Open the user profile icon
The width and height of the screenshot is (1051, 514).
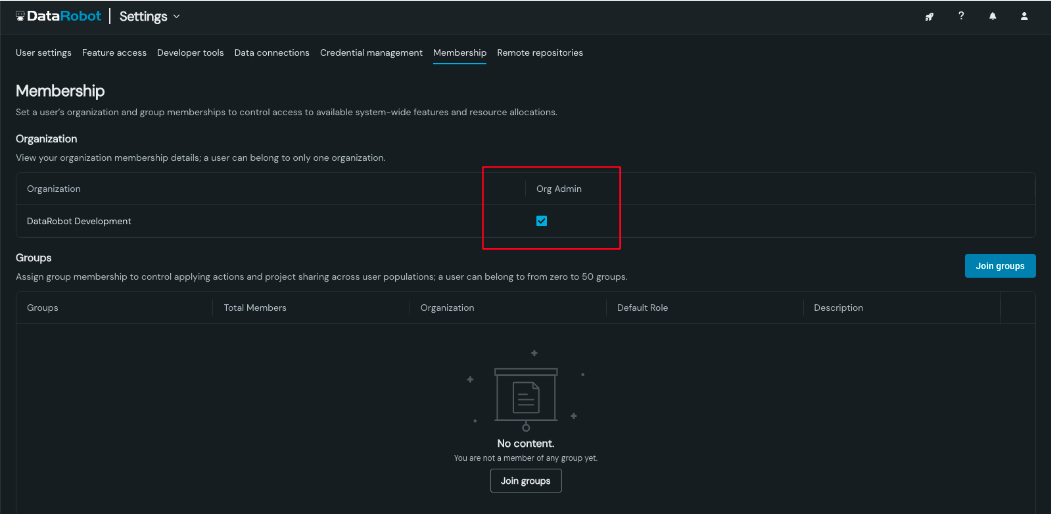pyautogui.click(x=1024, y=17)
